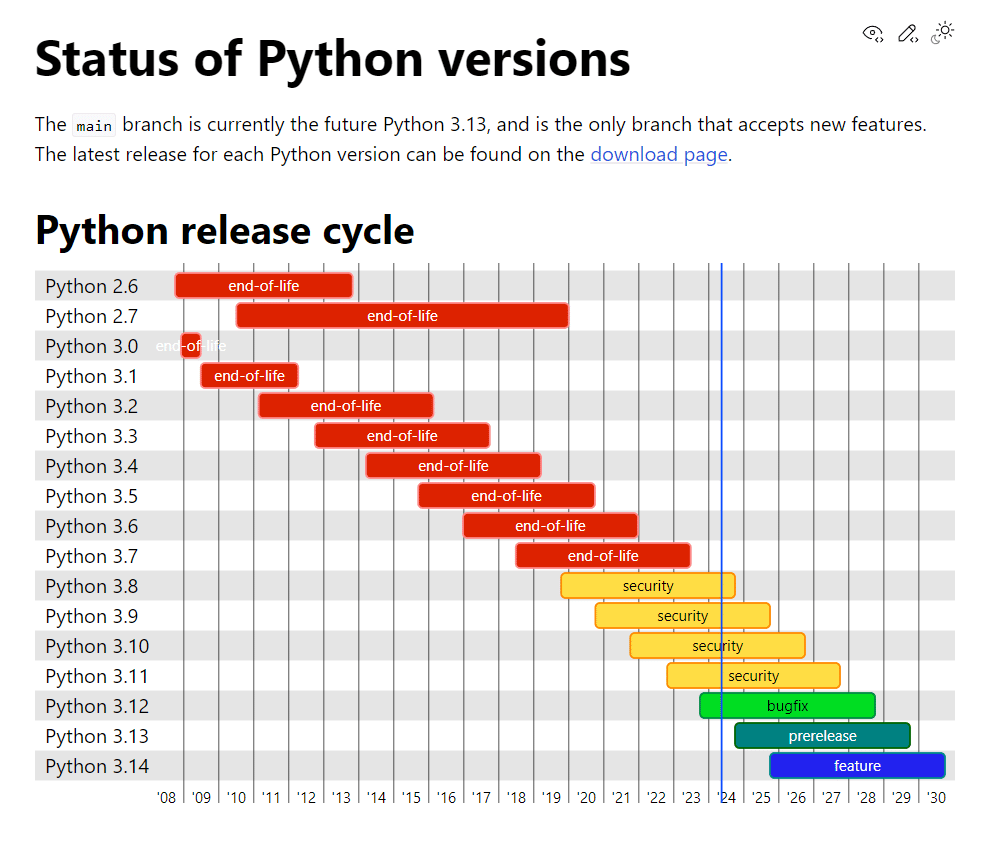Screen dimensions: 984x843
Task: Click the Python 2.7 end-of-life bar
Action: coord(402,316)
